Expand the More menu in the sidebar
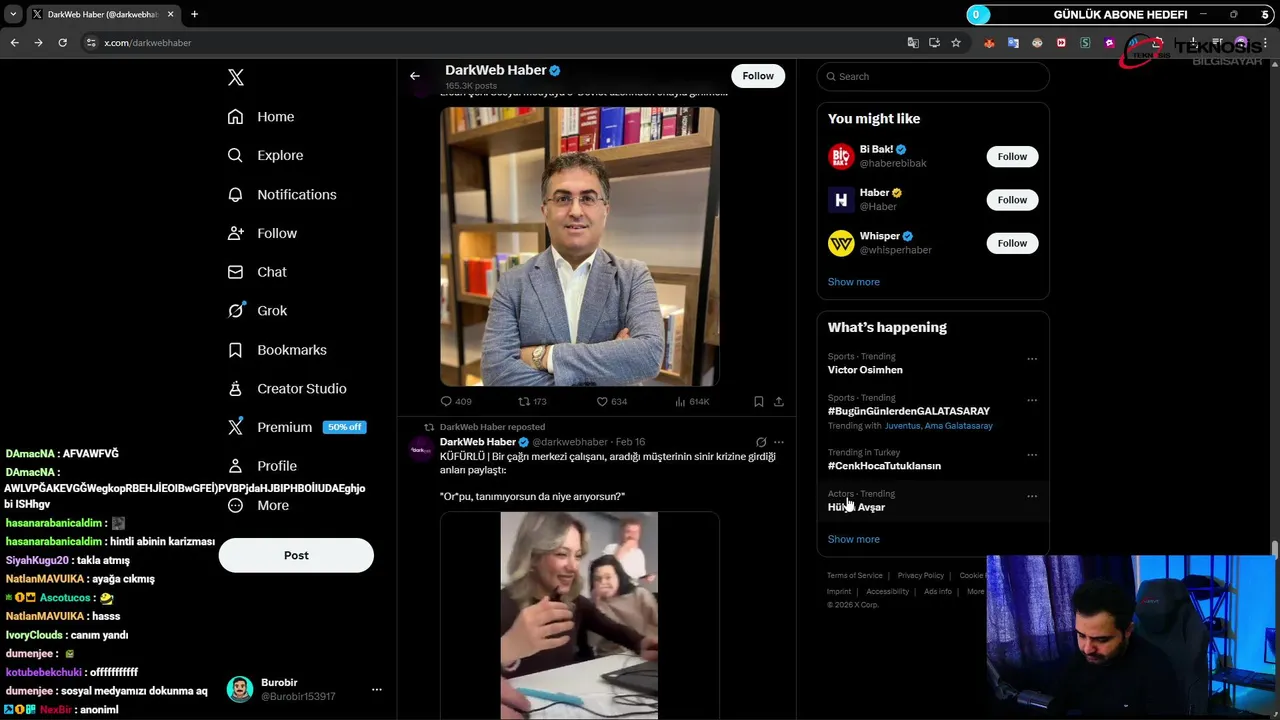 [258, 505]
